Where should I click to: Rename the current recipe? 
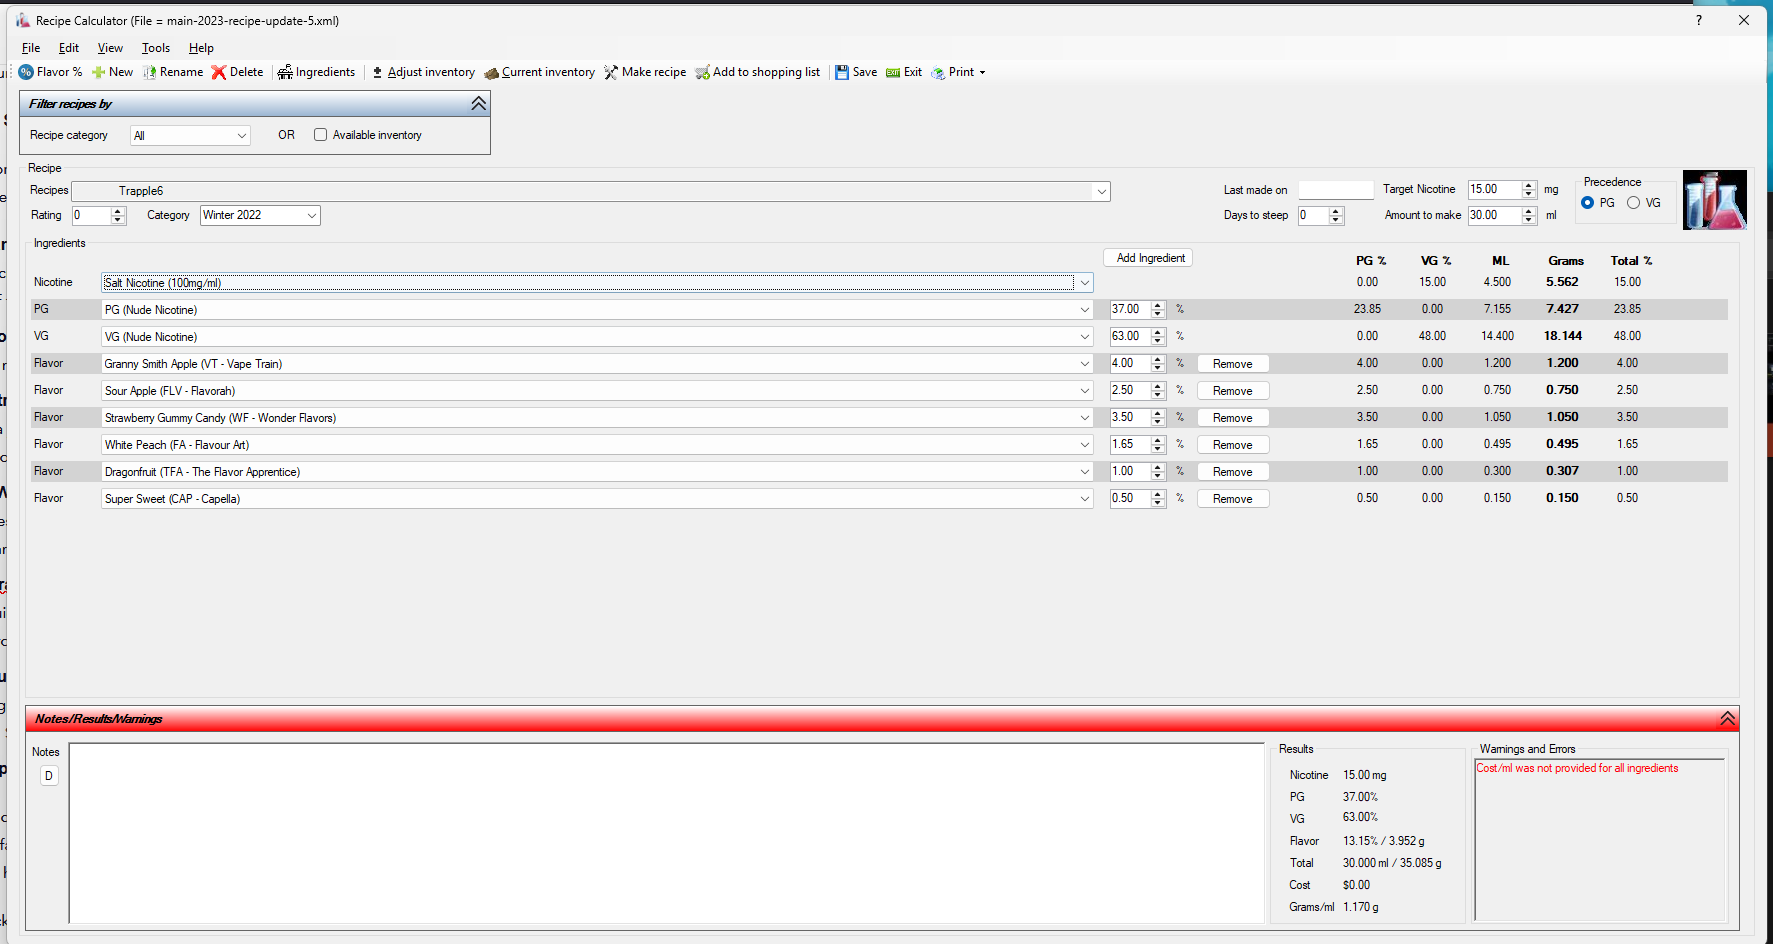pyautogui.click(x=173, y=72)
